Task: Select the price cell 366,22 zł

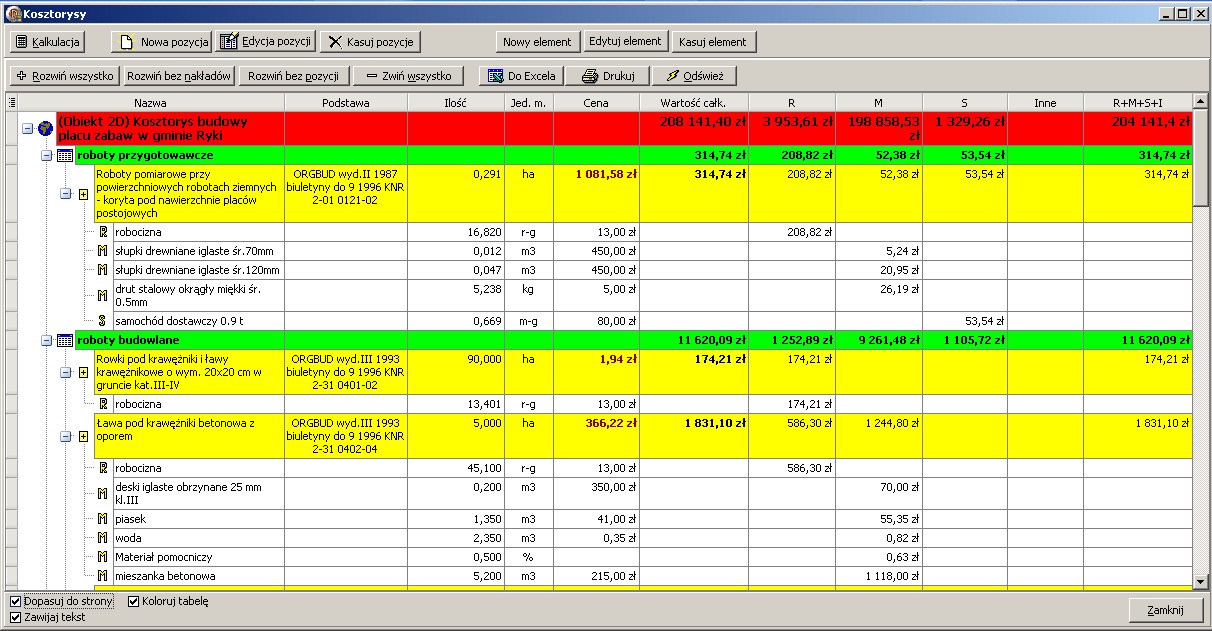Action: click(596, 437)
